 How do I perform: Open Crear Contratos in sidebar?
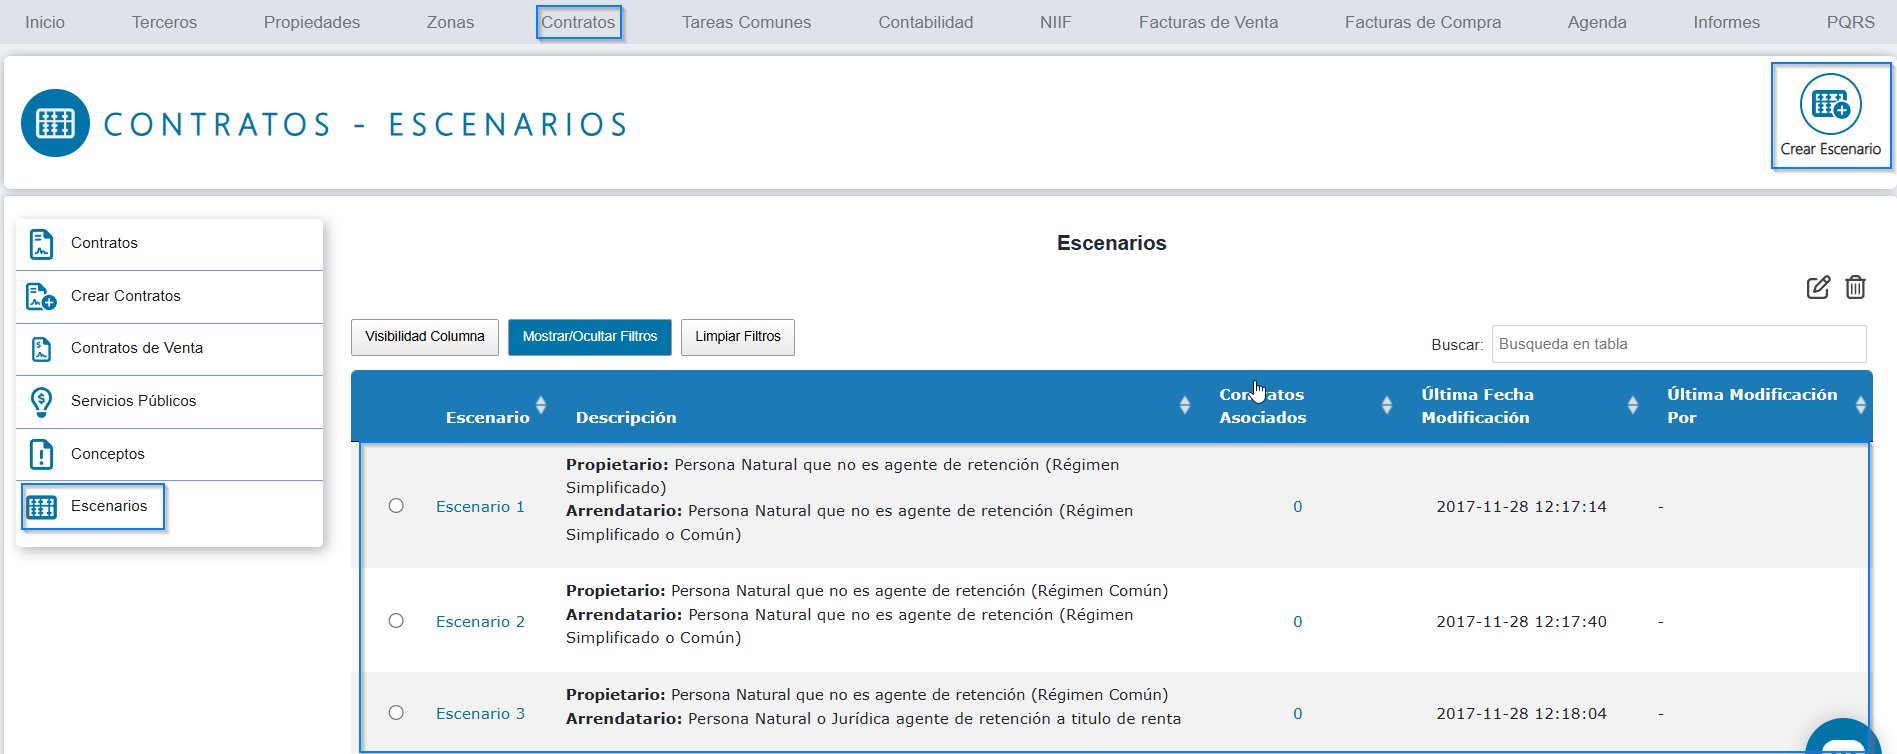click(x=41, y=297)
